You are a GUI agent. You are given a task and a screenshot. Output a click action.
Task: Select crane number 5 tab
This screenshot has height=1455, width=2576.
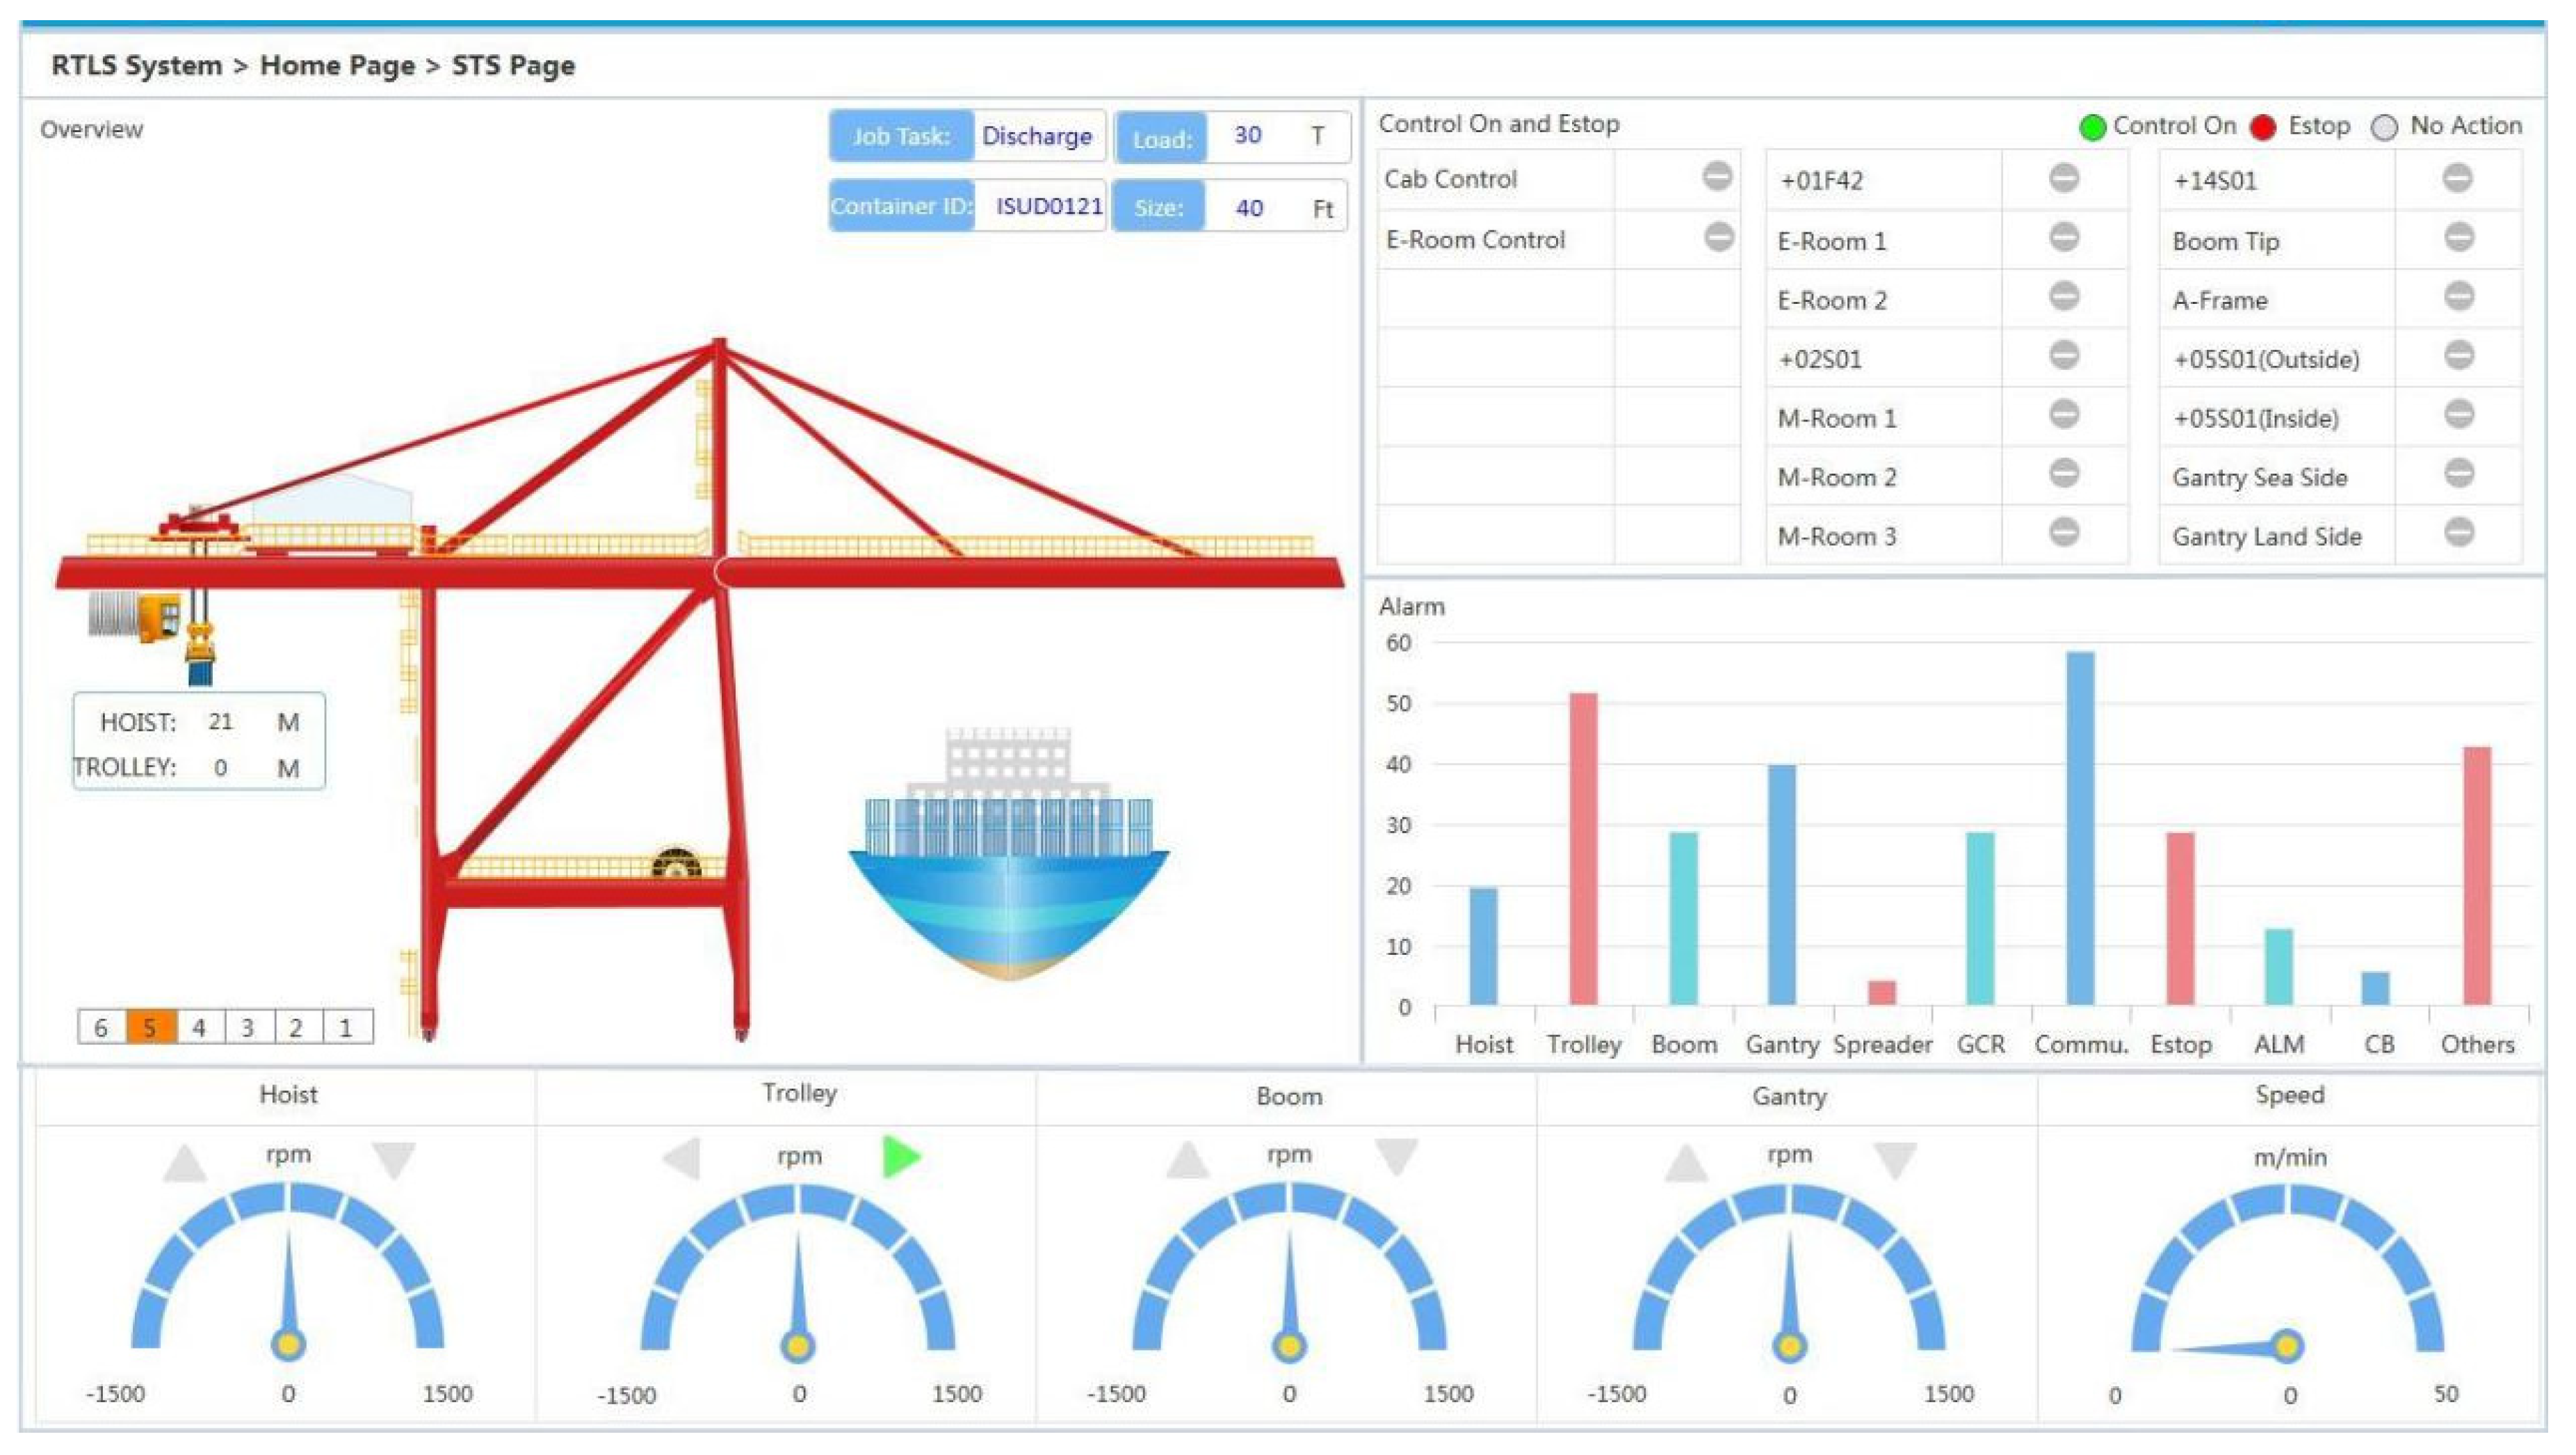pos(150,1027)
